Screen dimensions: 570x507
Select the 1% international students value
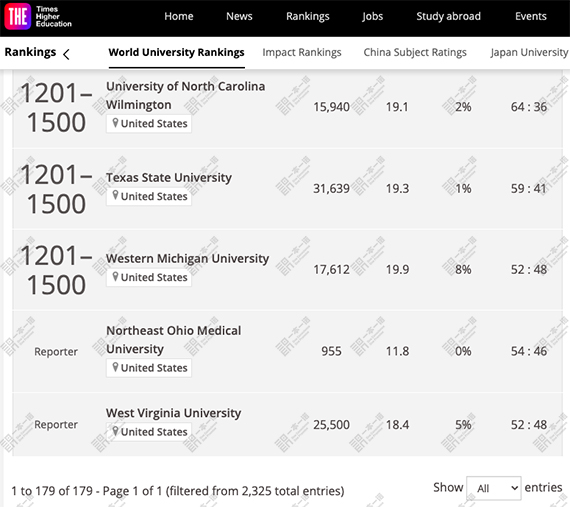463,188
